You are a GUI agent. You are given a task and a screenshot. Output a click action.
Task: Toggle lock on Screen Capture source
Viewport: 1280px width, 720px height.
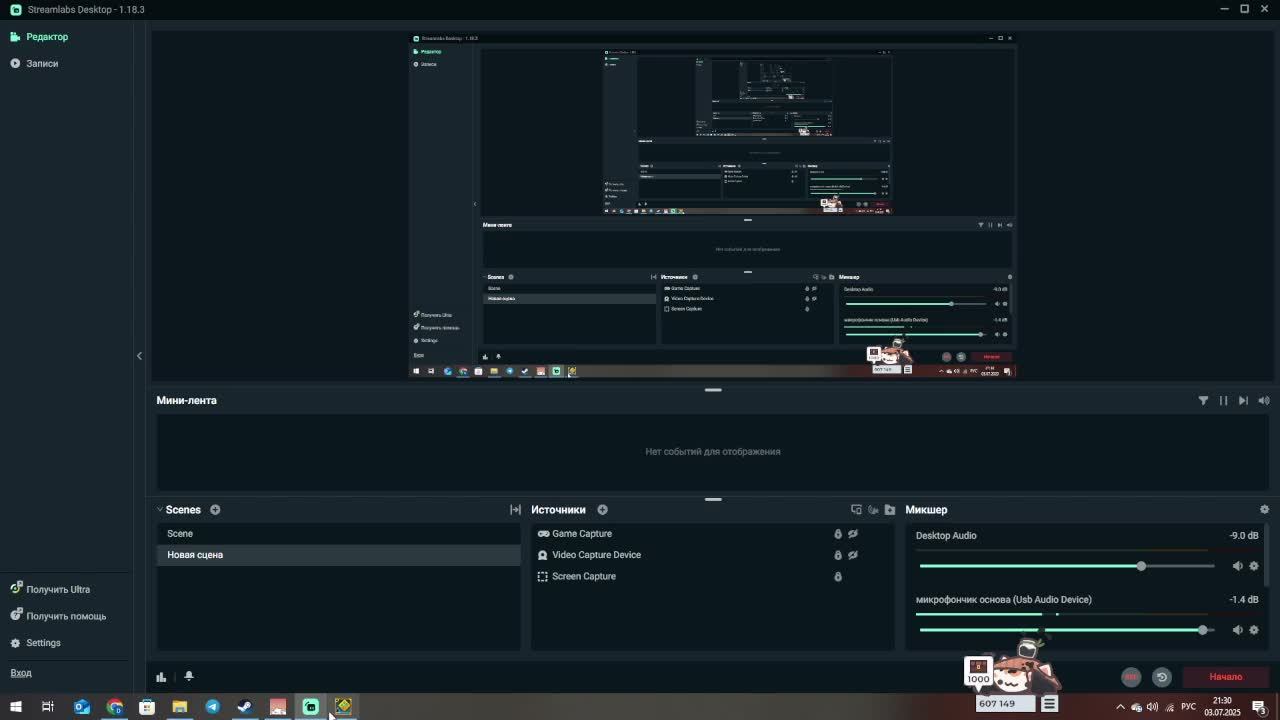[x=838, y=577]
